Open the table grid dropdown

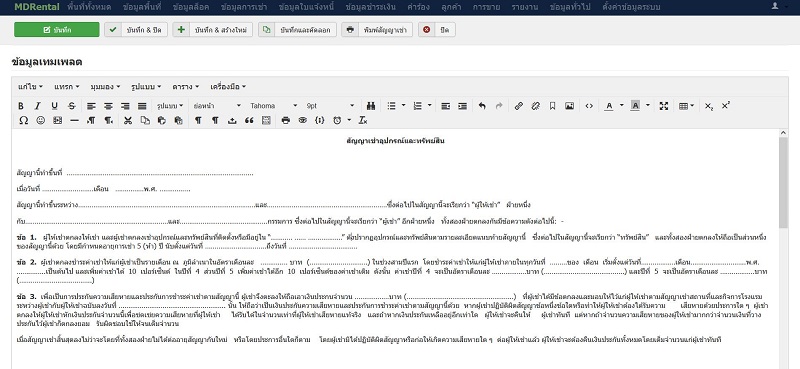[x=686, y=106]
